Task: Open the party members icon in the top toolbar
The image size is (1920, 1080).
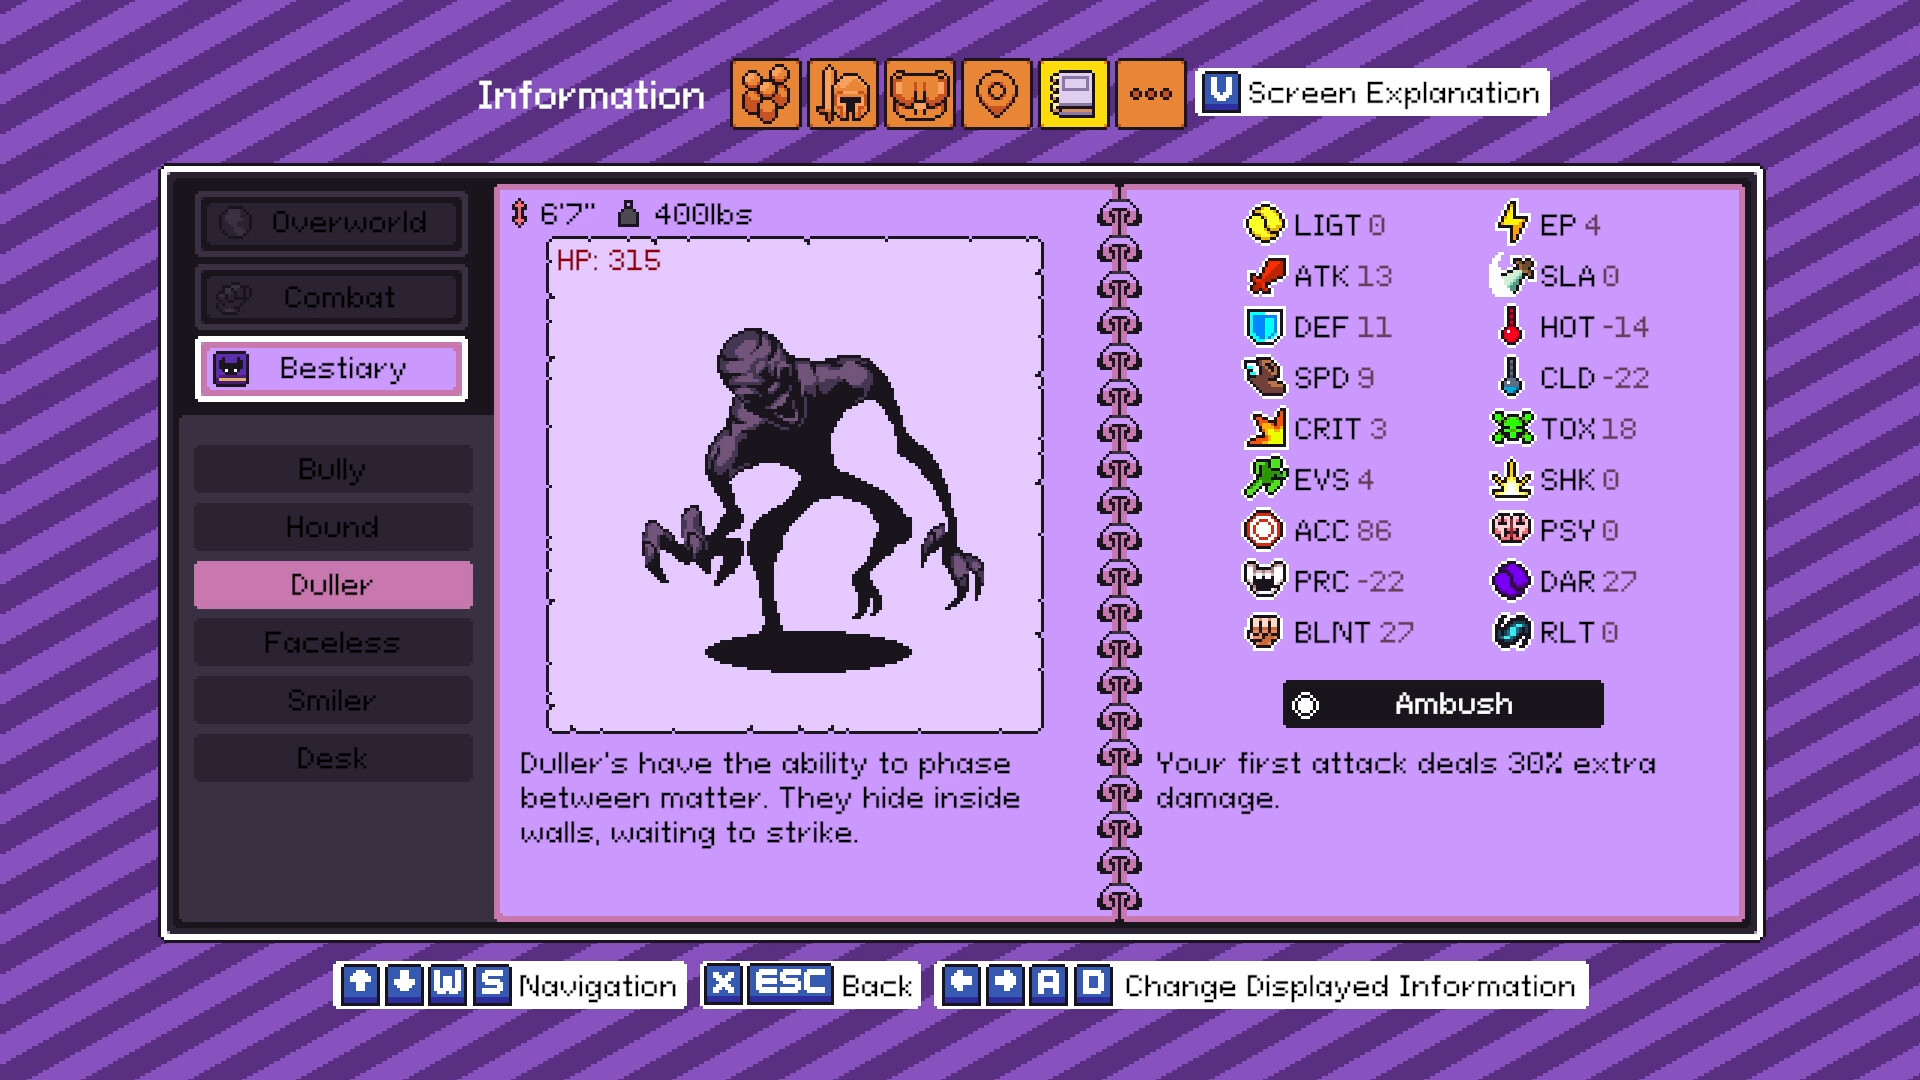Action: tap(765, 93)
